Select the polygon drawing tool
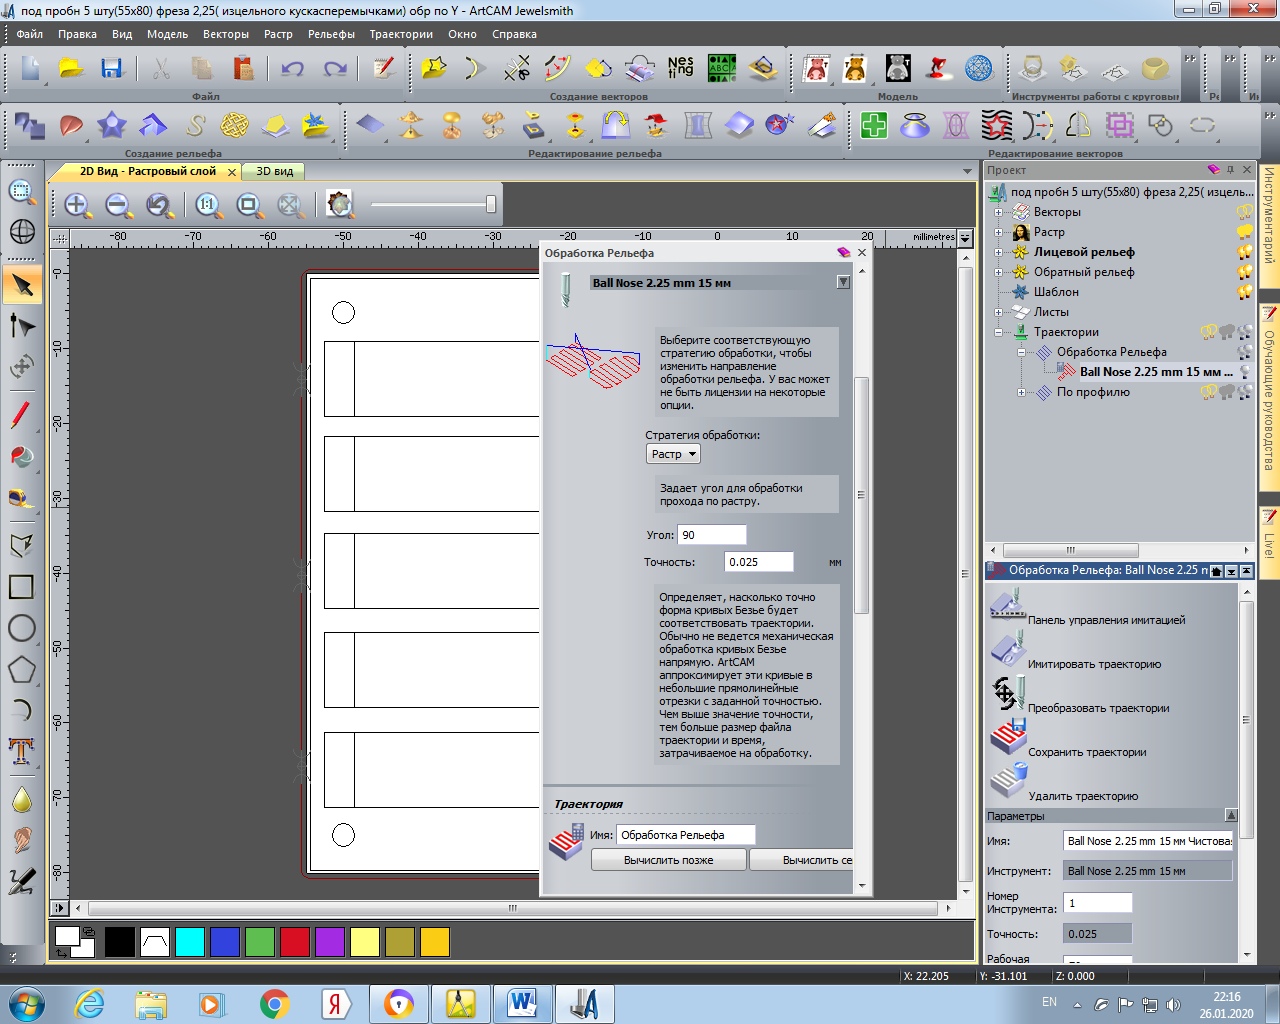This screenshot has width=1280, height=1024. (x=22, y=669)
